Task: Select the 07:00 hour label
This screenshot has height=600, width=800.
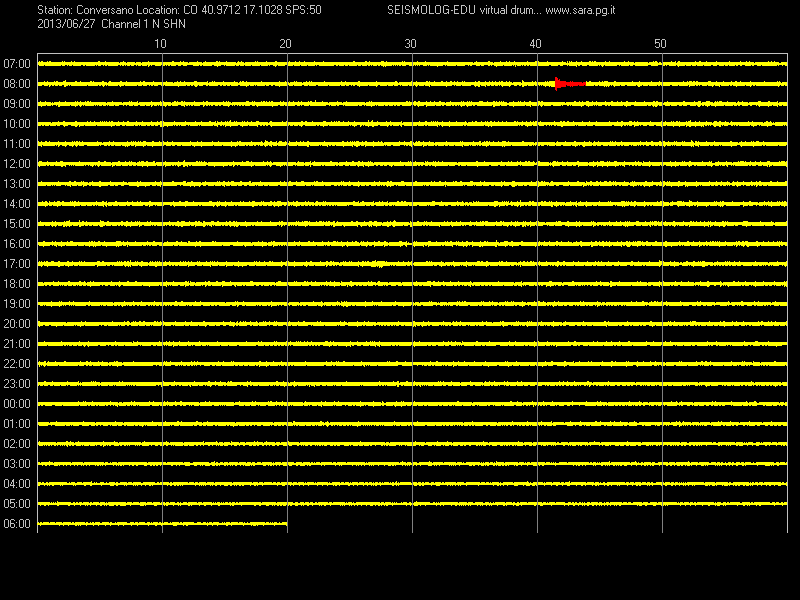Action: click(x=17, y=64)
